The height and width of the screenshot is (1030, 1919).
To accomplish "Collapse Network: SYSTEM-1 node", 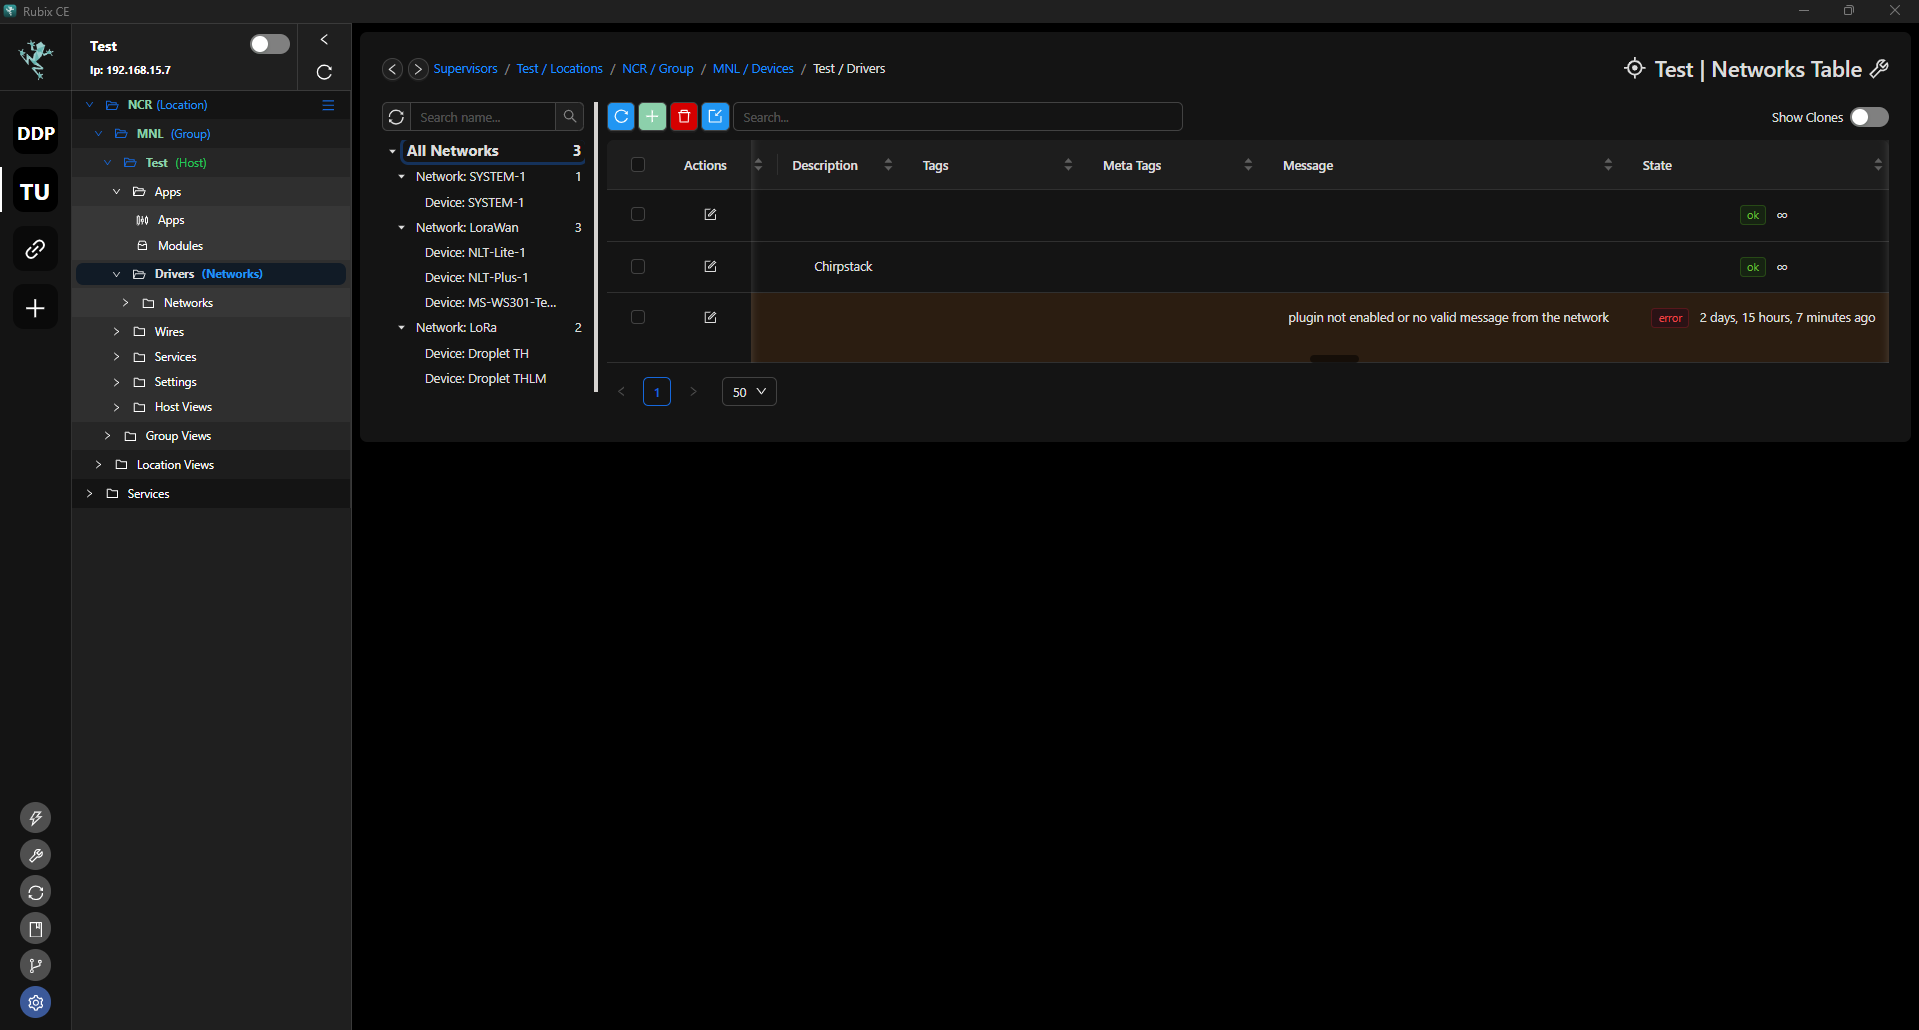I will [x=402, y=177].
